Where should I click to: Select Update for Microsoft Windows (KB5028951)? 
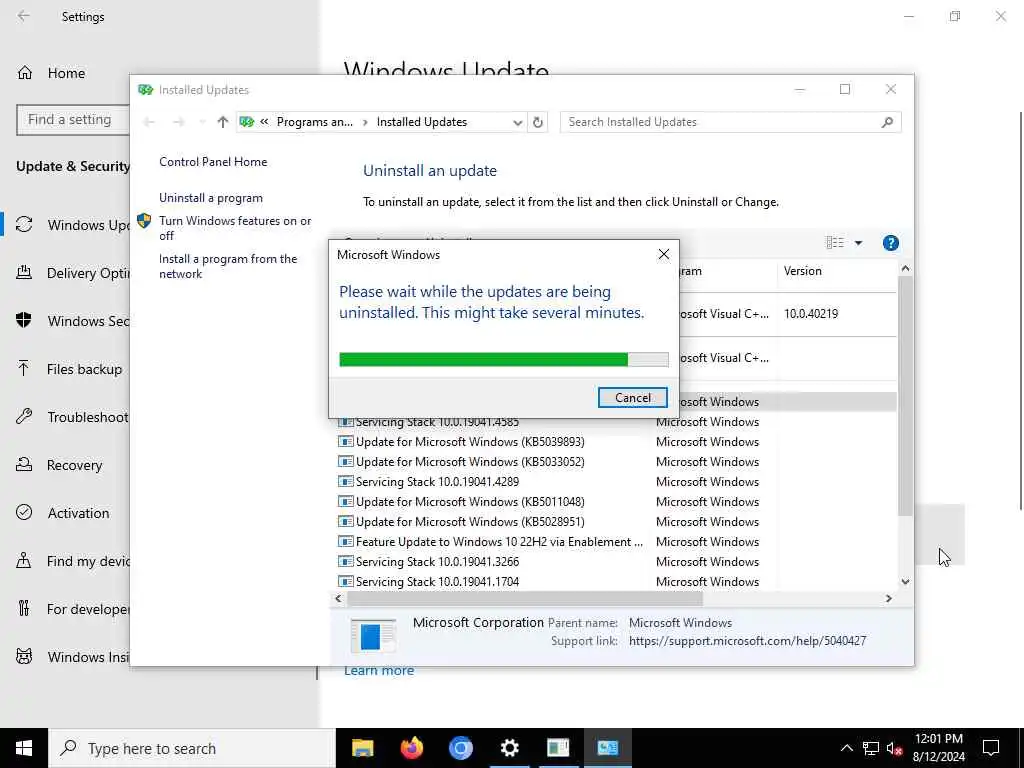[x=470, y=522]
